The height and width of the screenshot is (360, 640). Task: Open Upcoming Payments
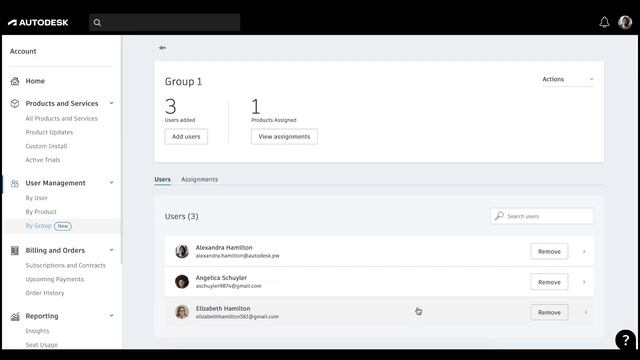(x=54, y=279)
